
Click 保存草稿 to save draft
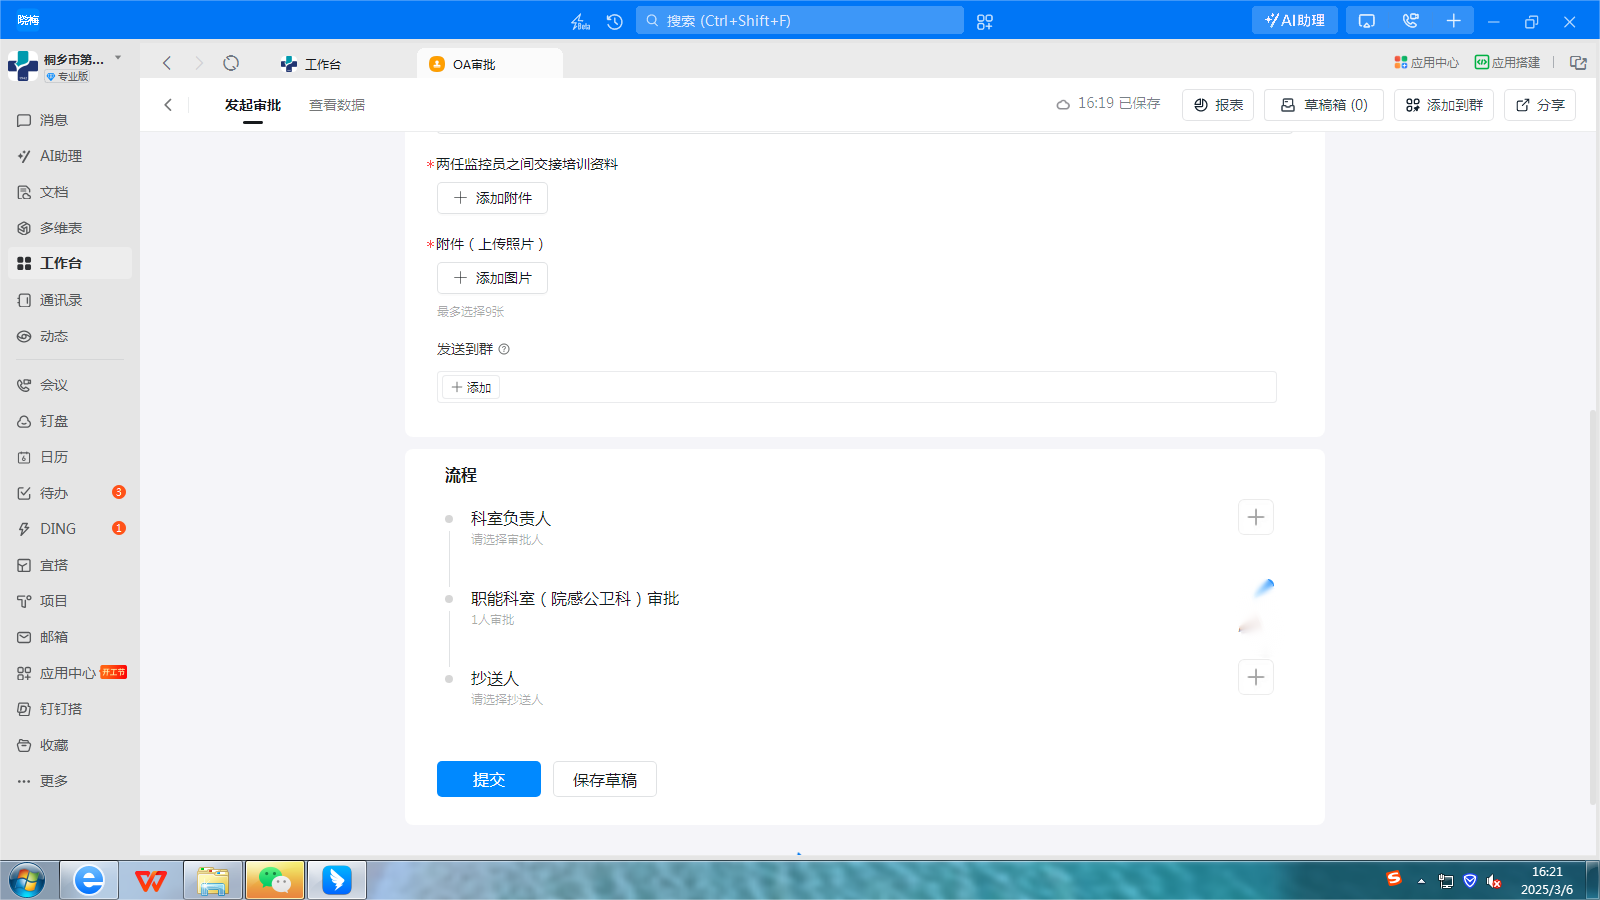coord(604,779)
